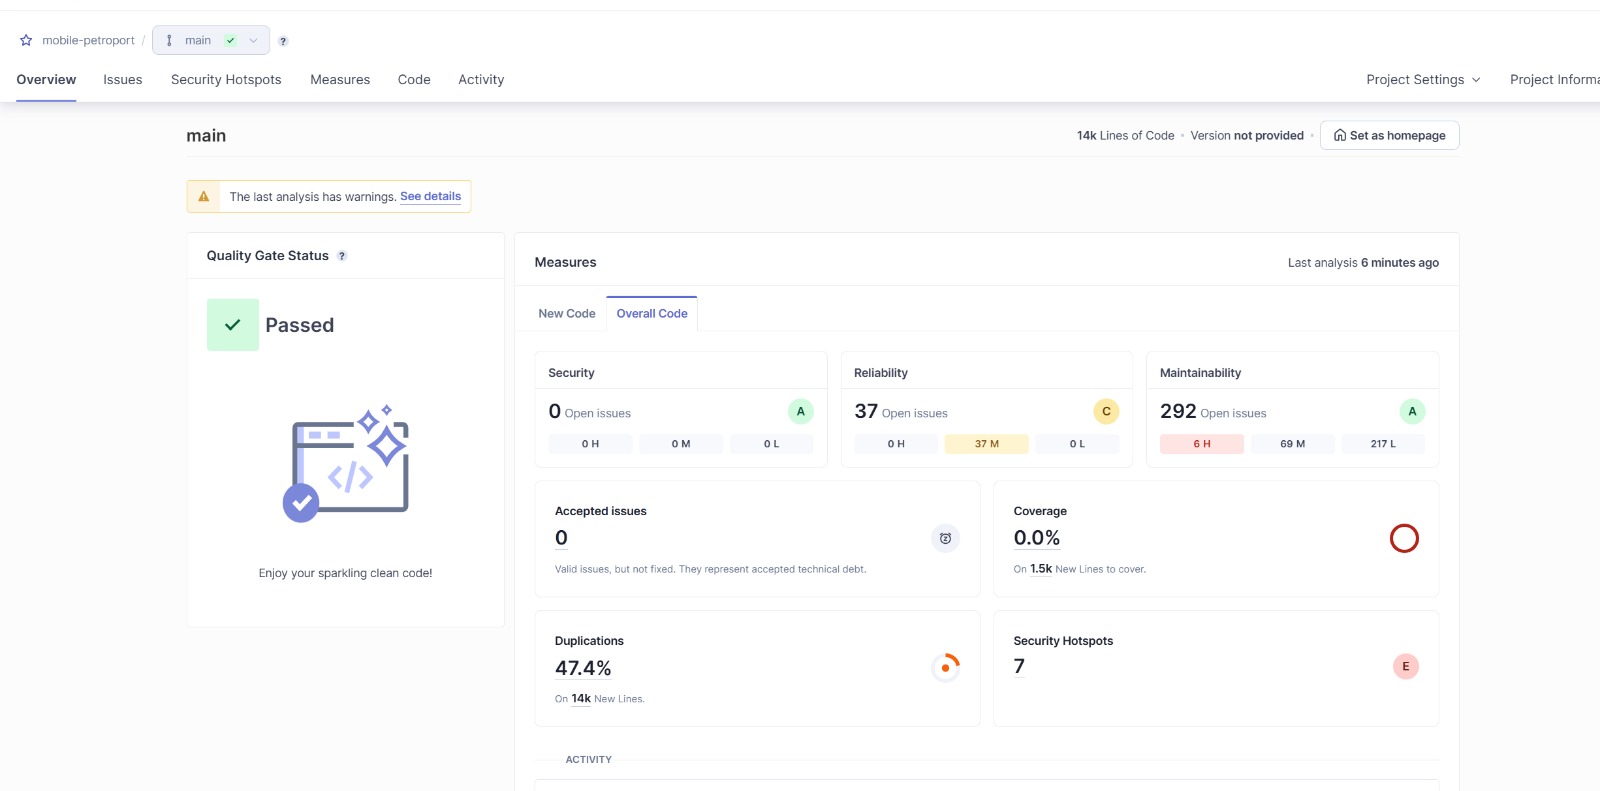Open the main branch dropdown

(211, 41)
